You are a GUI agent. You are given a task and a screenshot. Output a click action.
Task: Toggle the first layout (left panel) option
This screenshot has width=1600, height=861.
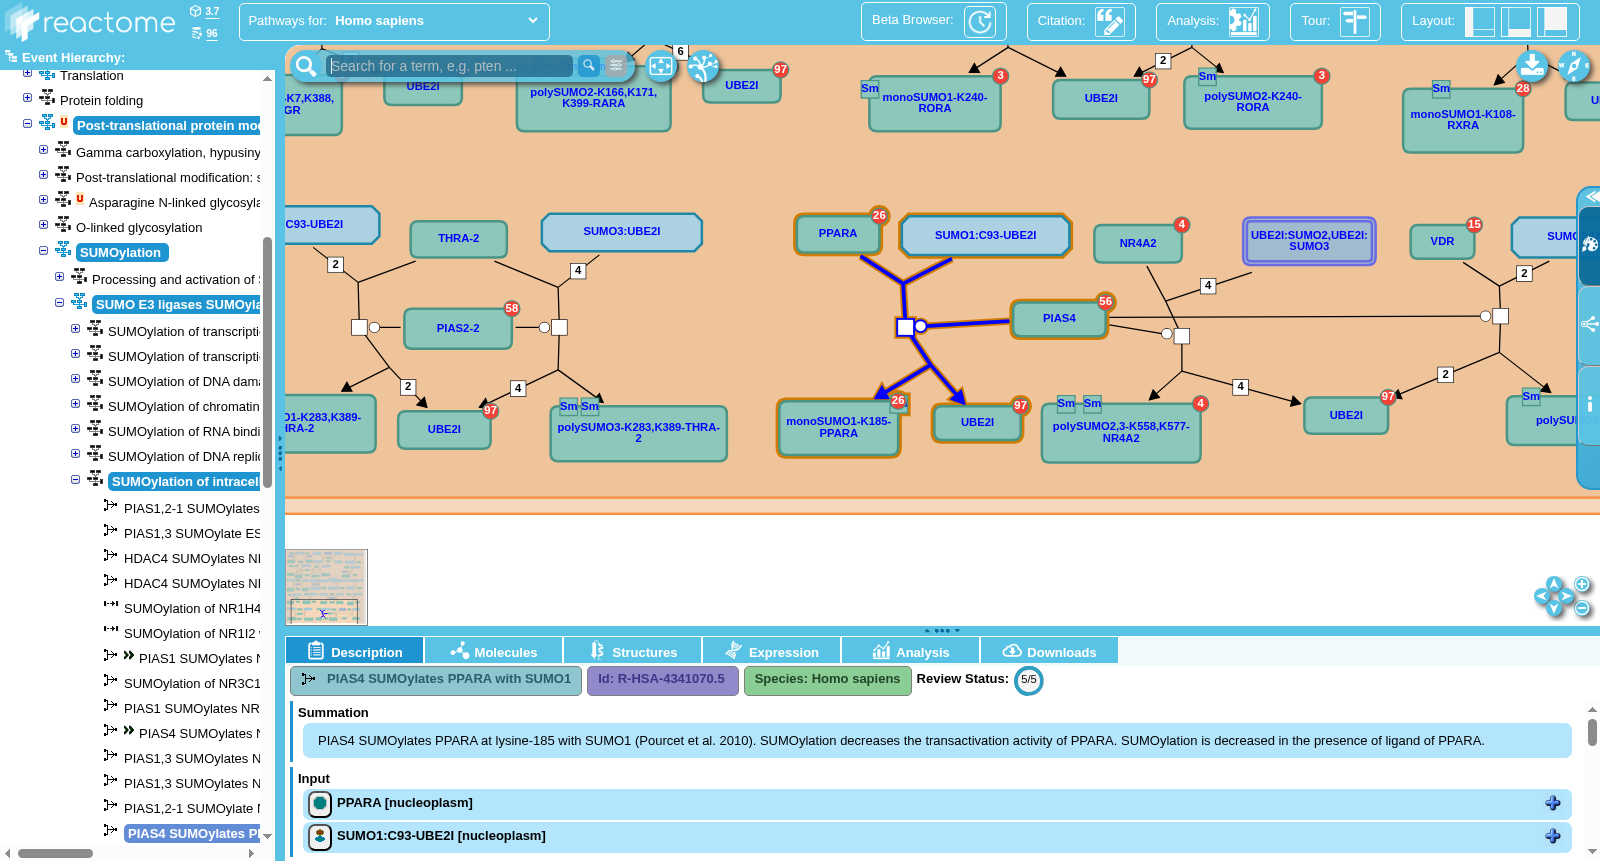click(1479, 21)
